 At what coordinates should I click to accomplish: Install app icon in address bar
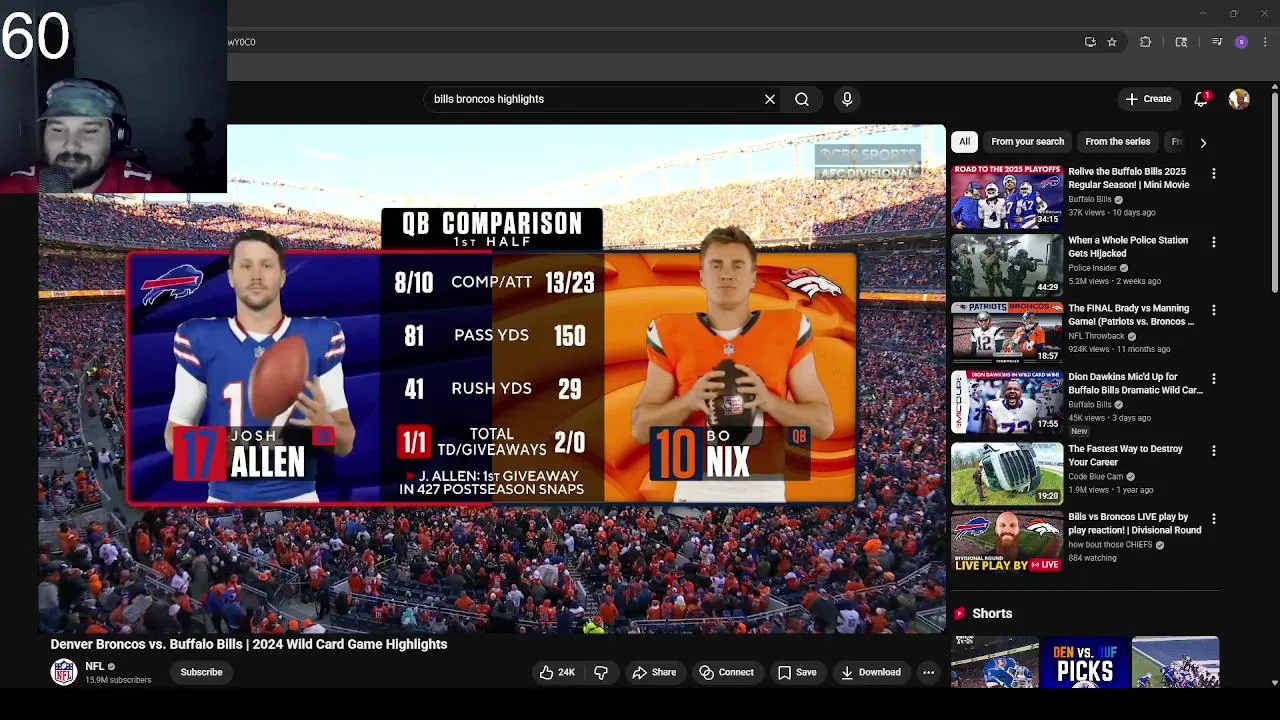click(x=1090, y=42)
